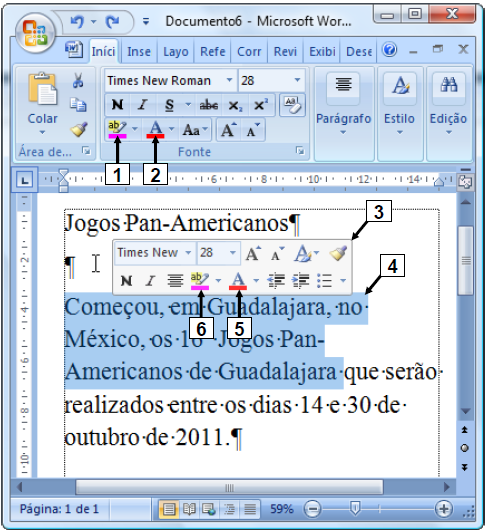Zoom out with minus button
The width and height of the screenshot is (486, 530).
pyautogui.click(x=312, y=509)
